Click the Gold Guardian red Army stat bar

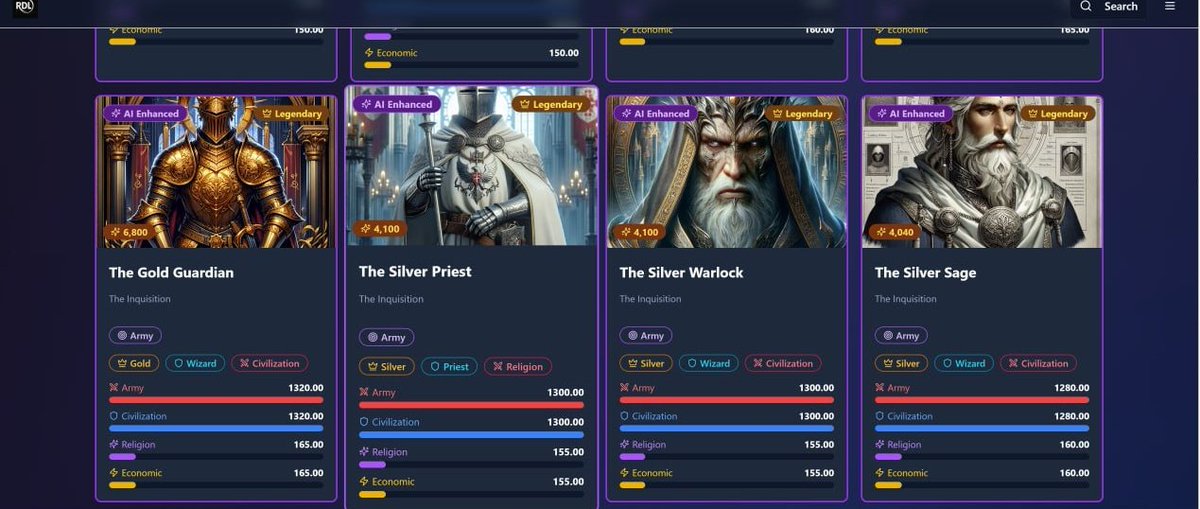point(216,400)
